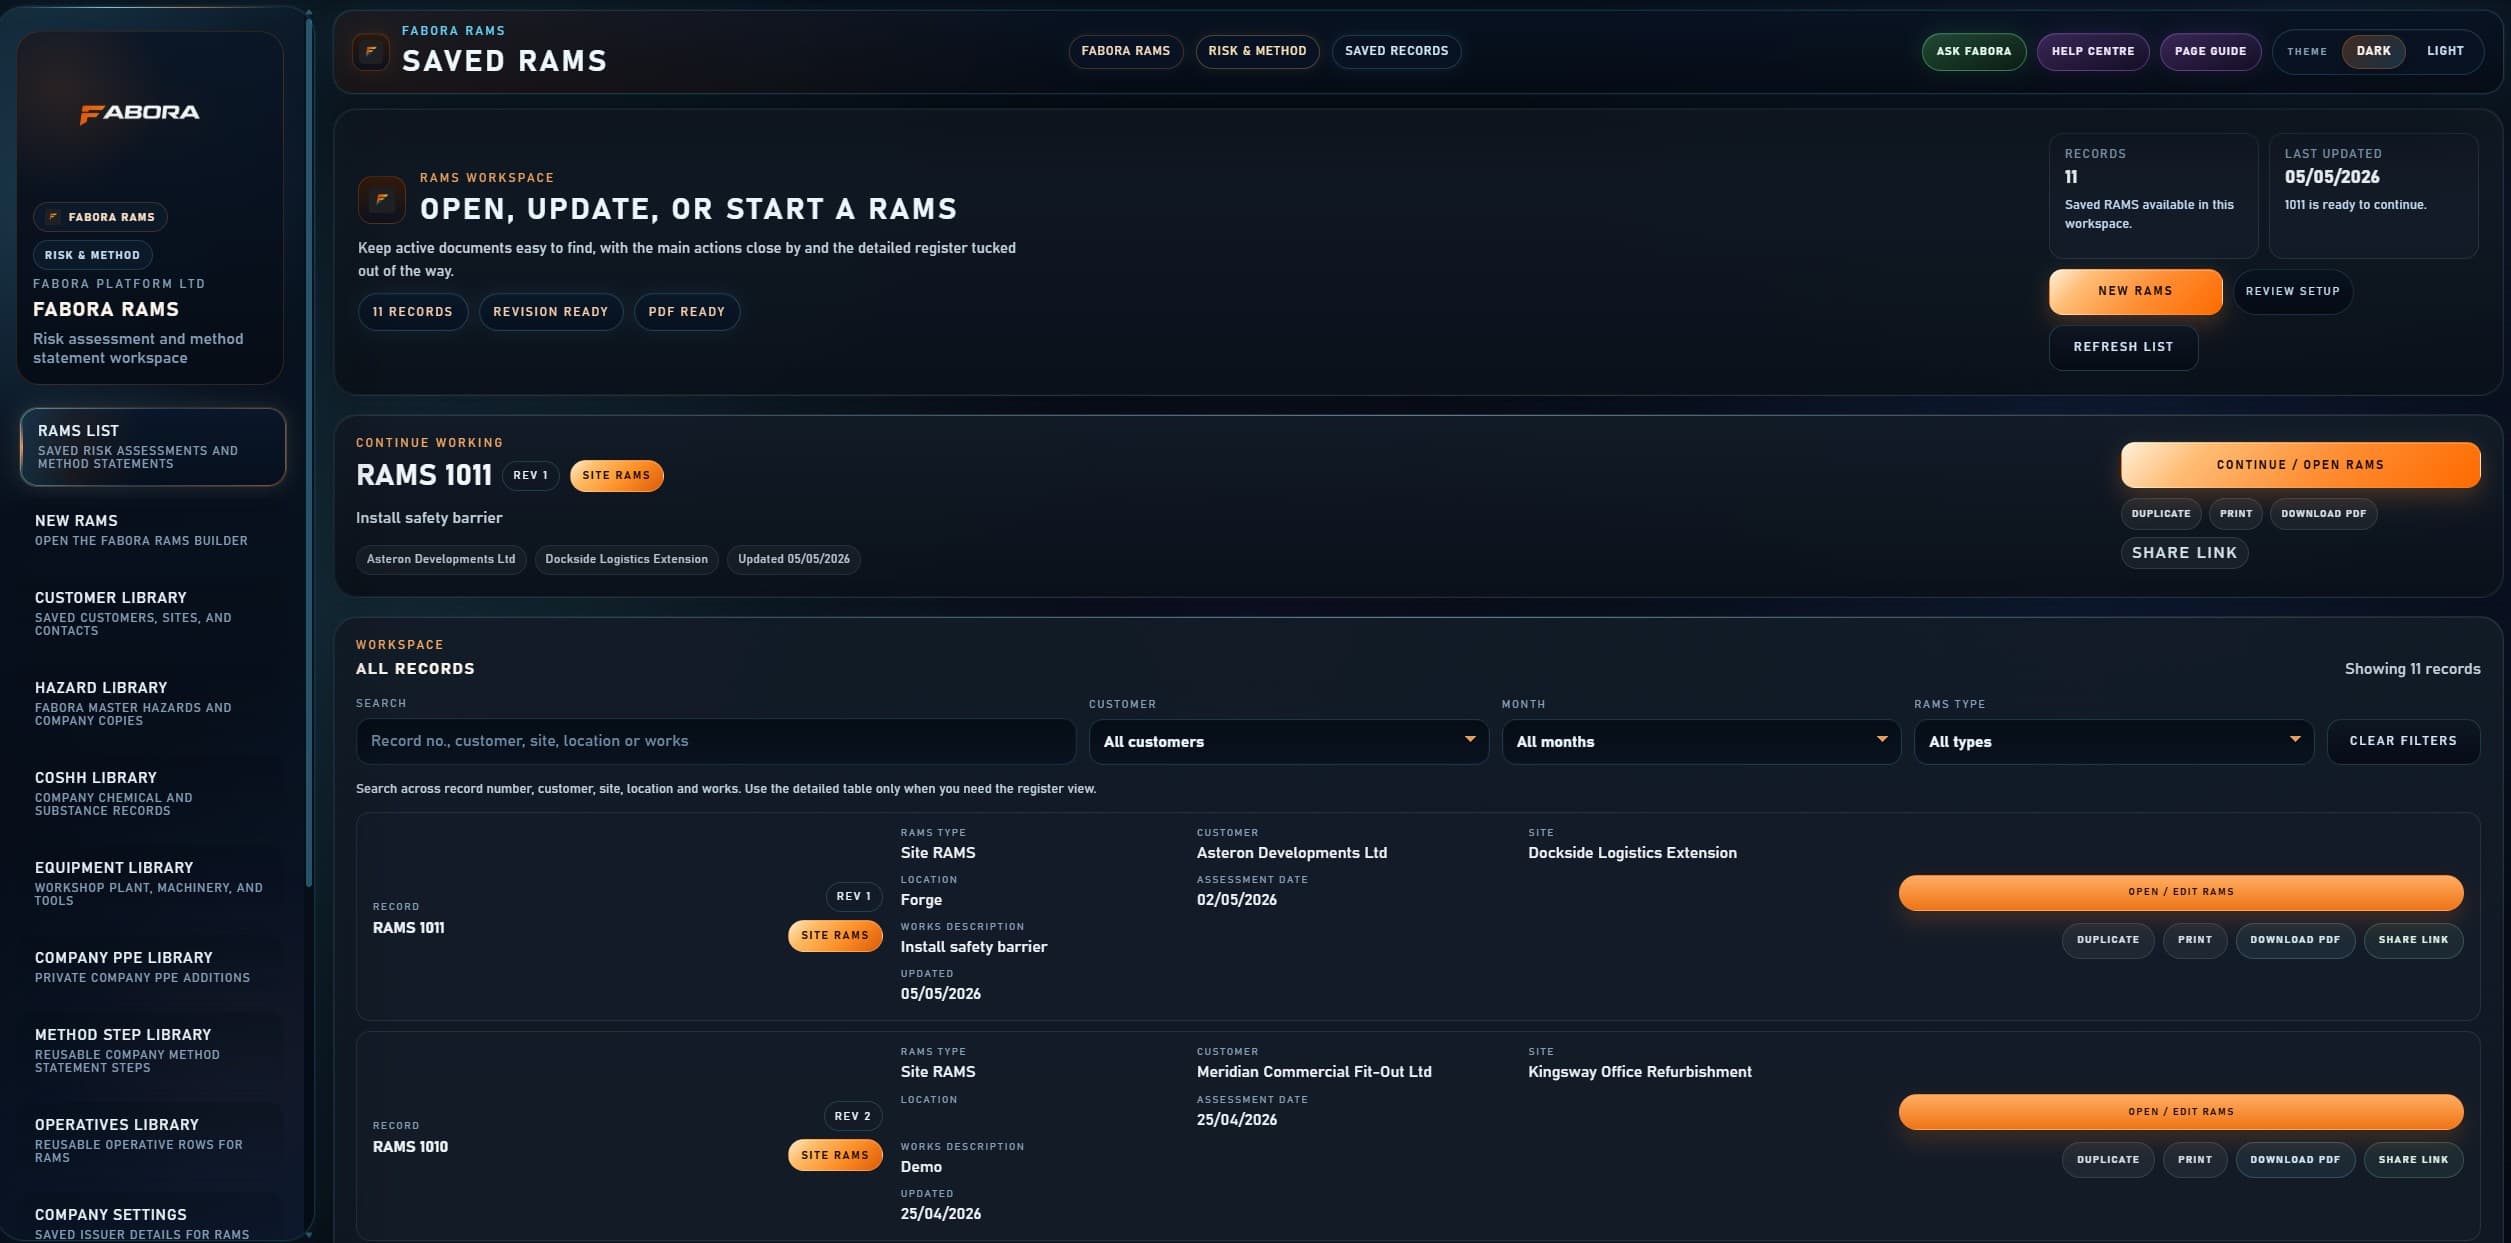Open Method Step Library in sidebar
This screenshot has width=2511, height=1243.
pos(153,1050)
